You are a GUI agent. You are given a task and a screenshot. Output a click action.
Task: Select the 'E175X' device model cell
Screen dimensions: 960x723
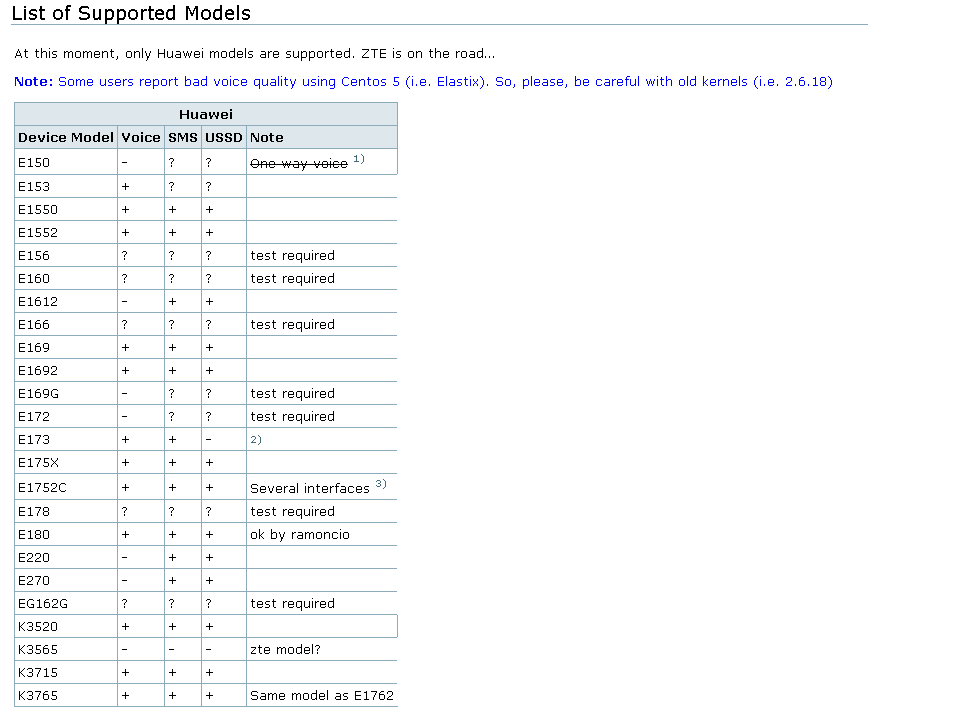coord(66,462)
